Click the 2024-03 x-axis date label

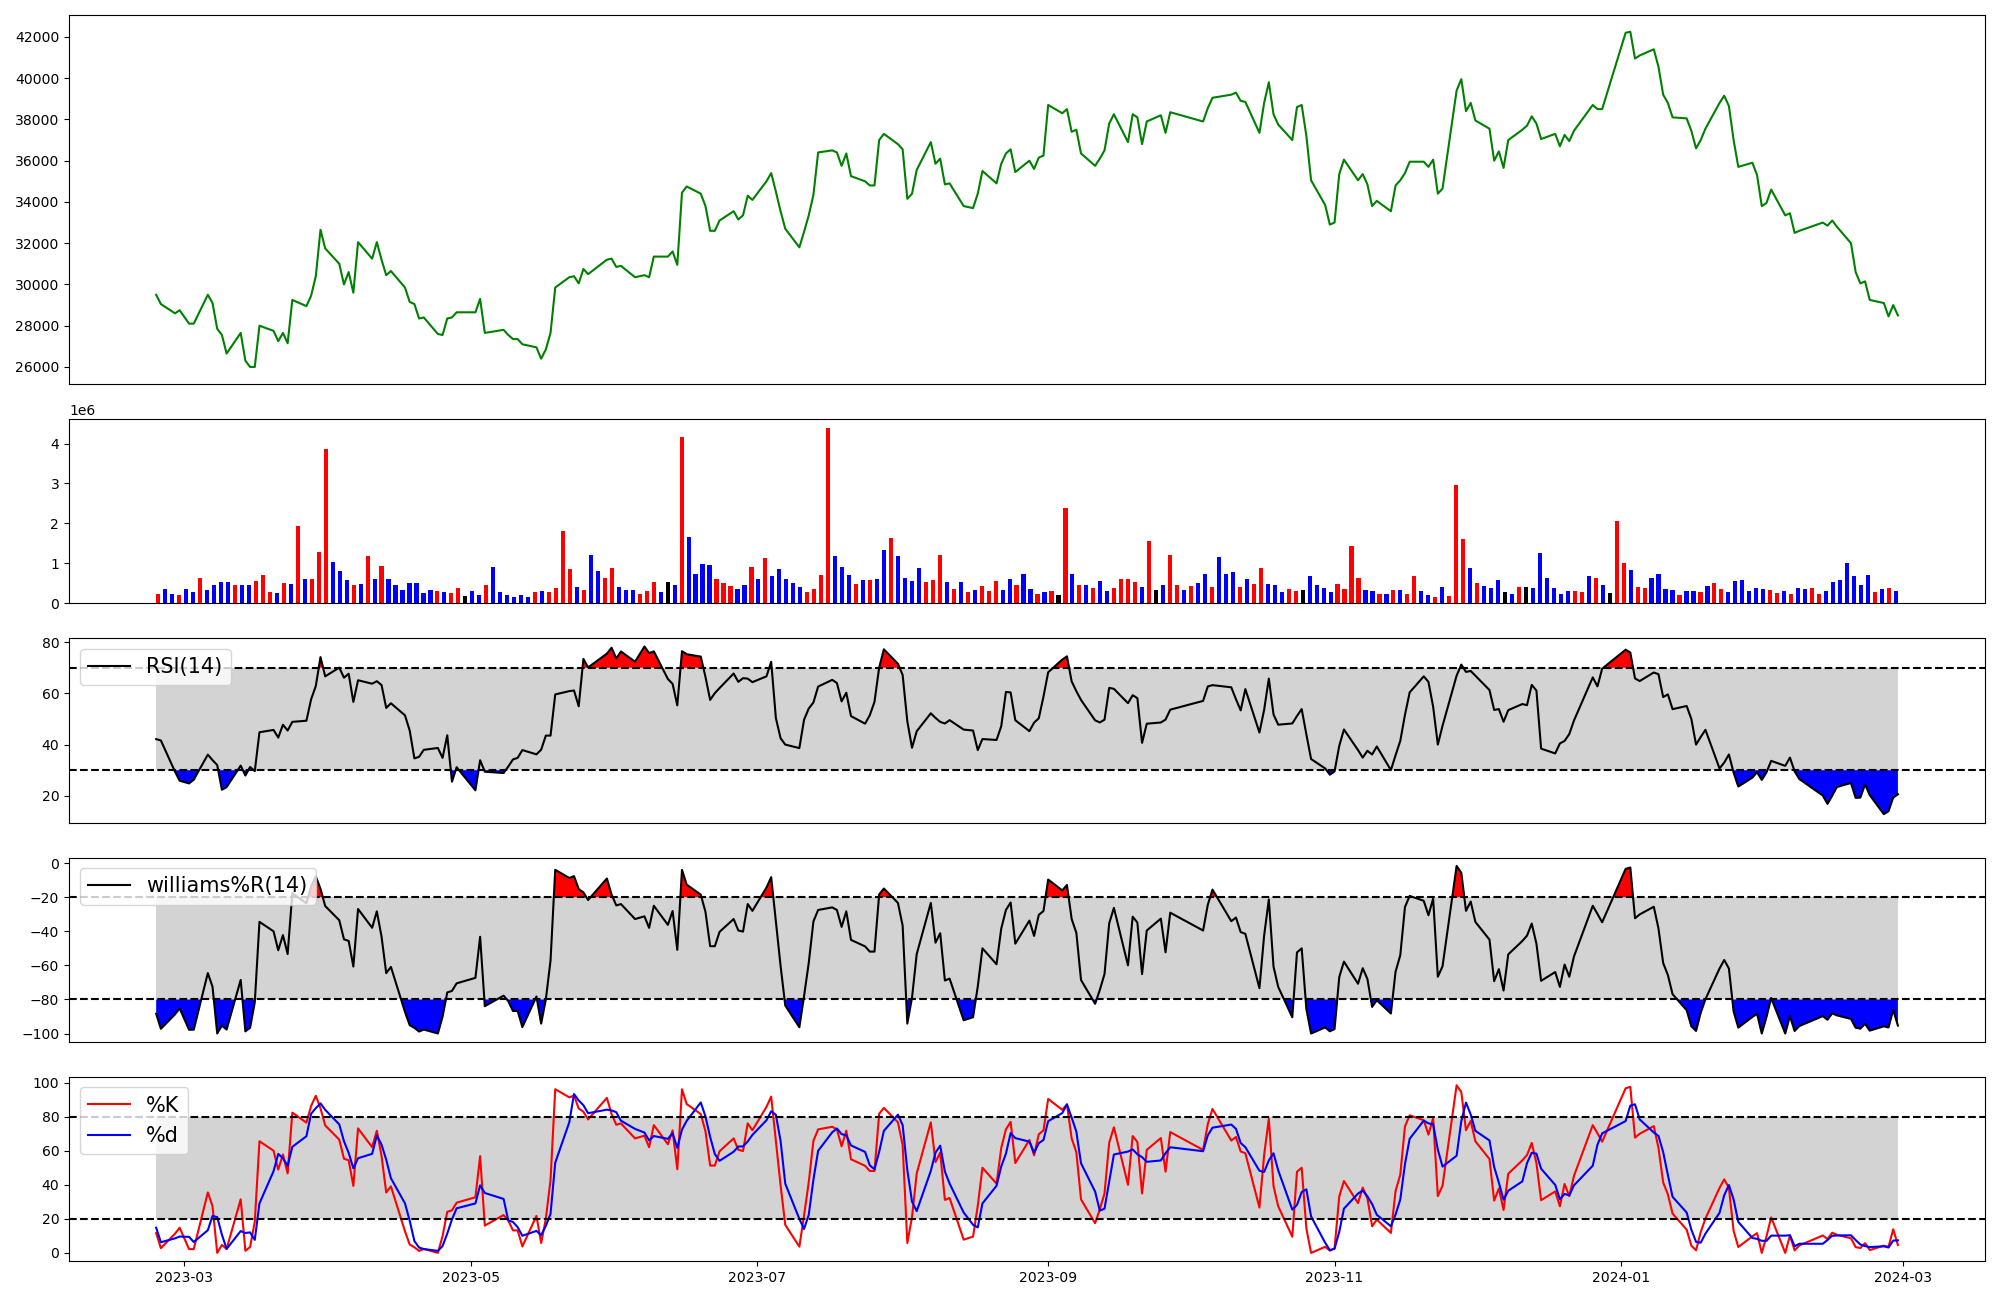point(1903,1277)
